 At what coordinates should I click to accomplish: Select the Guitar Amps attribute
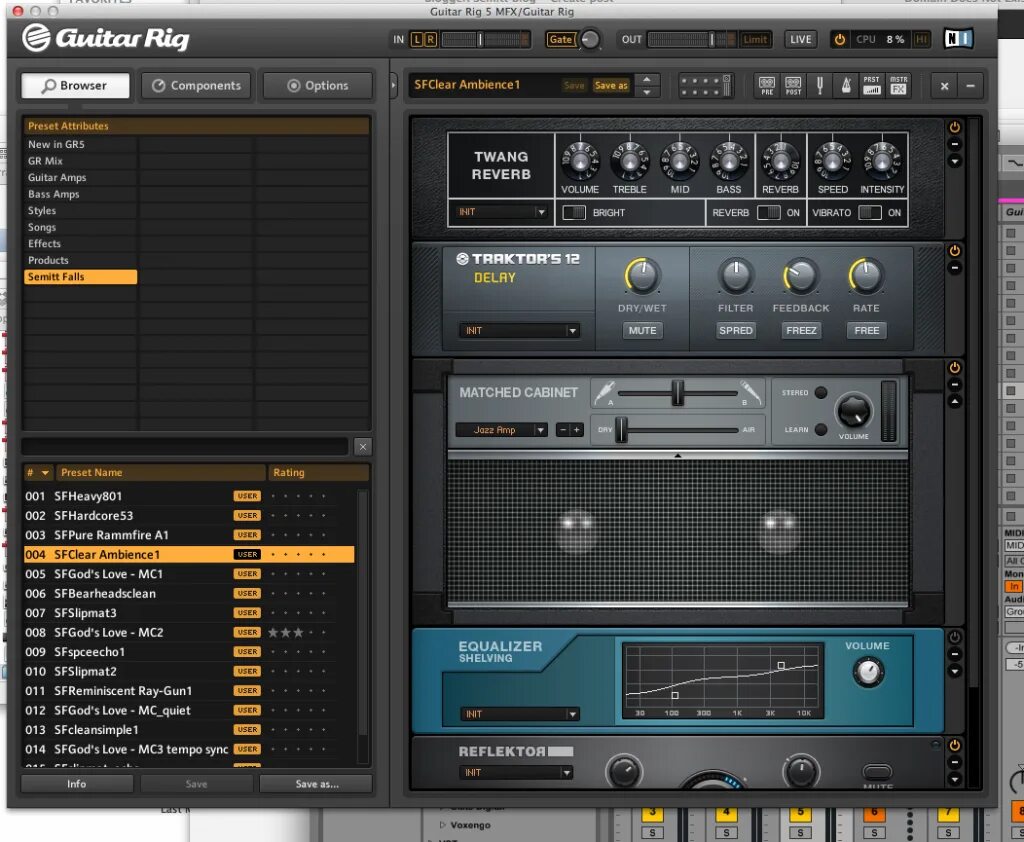[80, 178]
